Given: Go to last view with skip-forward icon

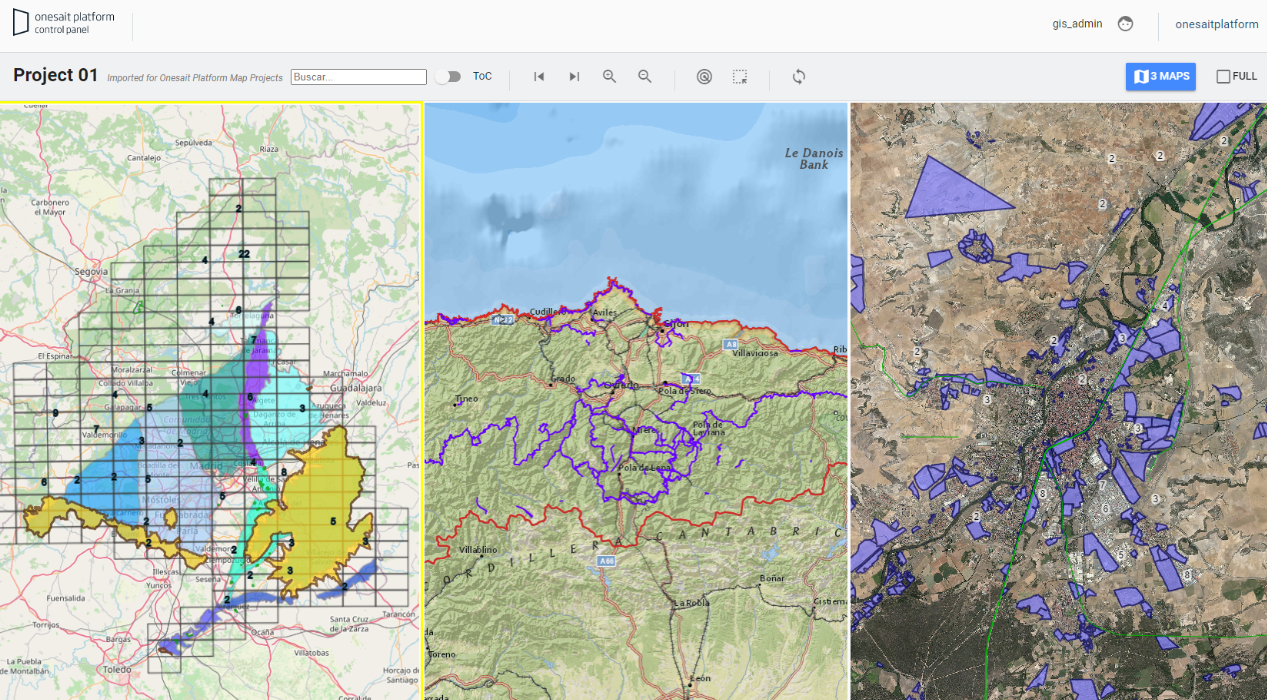Looking at the screenshot, I should (573, 76).
